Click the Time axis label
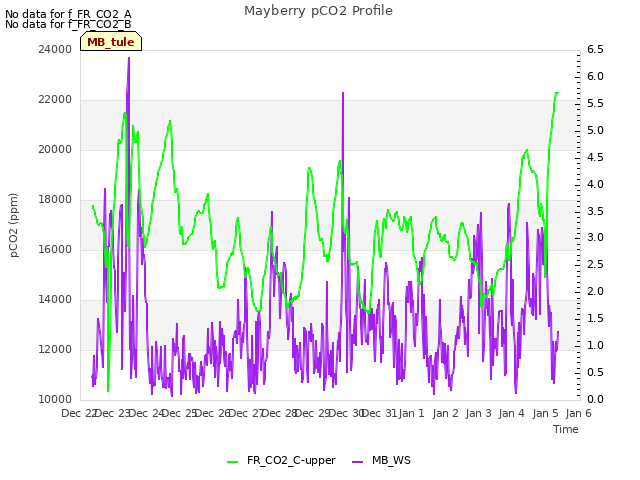Screen dimensions: 640x480 click(x=566, y=429)
